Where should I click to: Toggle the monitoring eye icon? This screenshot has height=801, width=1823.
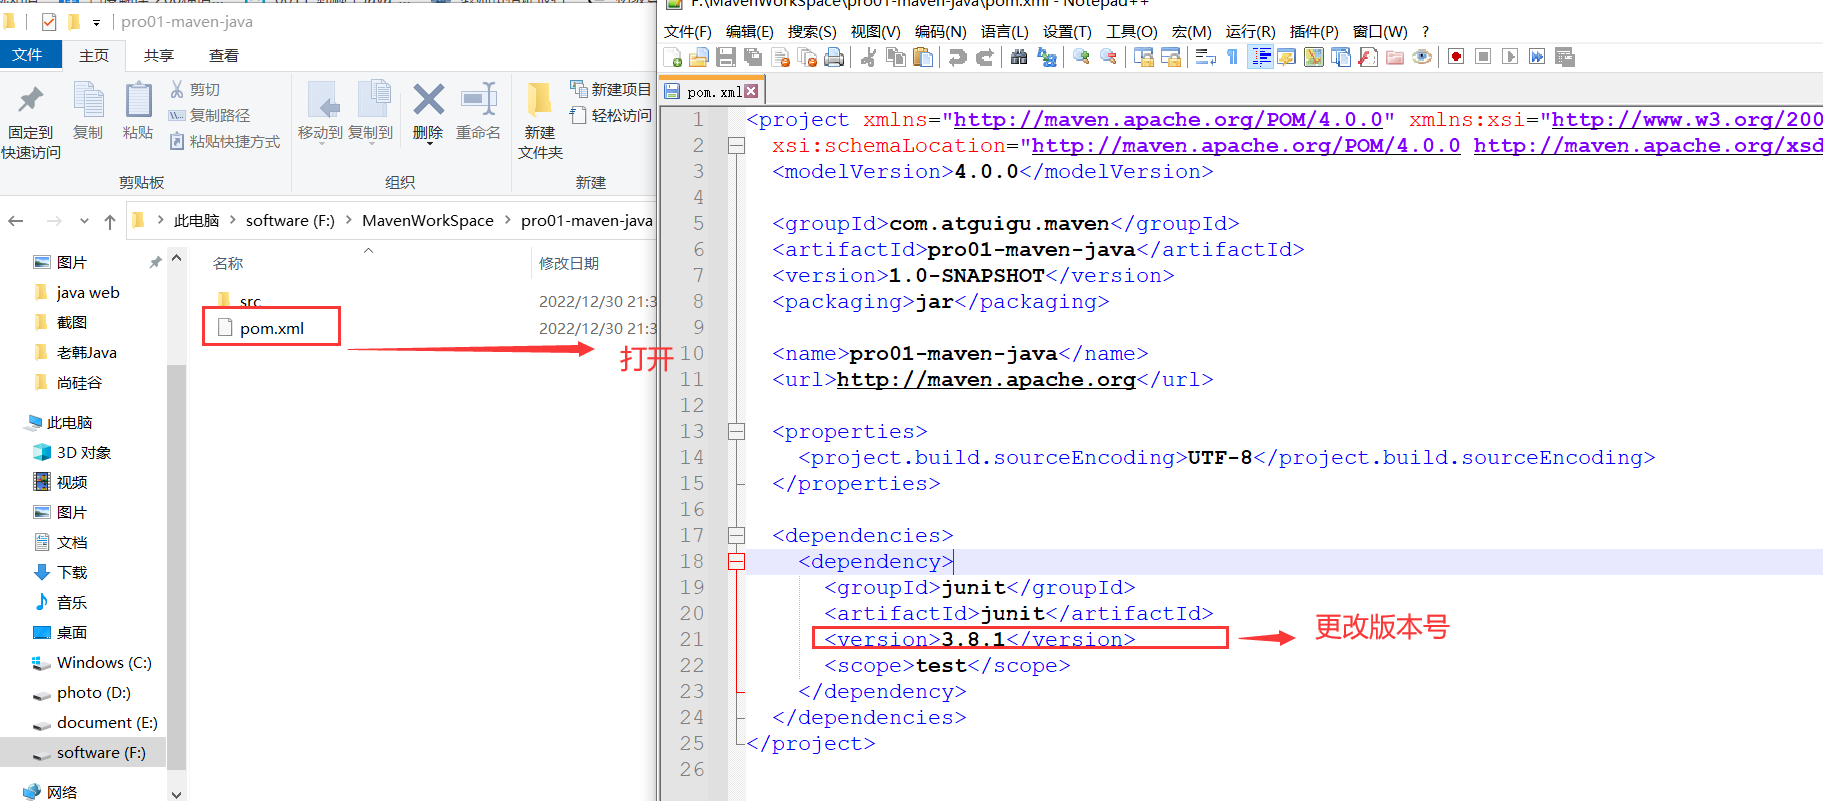click(1421, 57)
